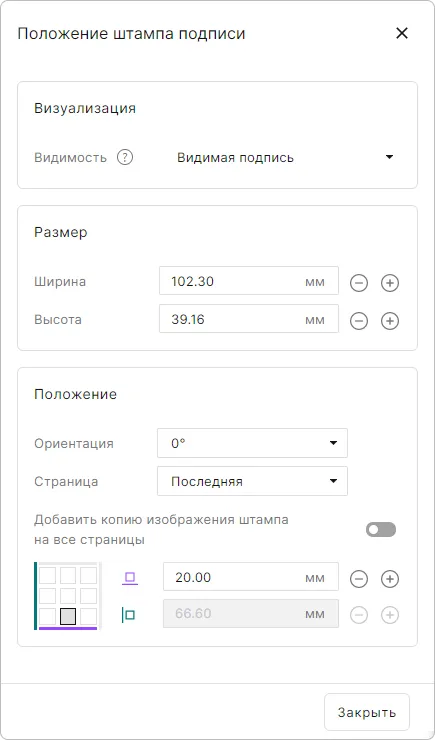Image resolution: width=435 pixels, height=740 pixels.
Task: Select center cell of position grid
Action: click(x=68, y=596)
